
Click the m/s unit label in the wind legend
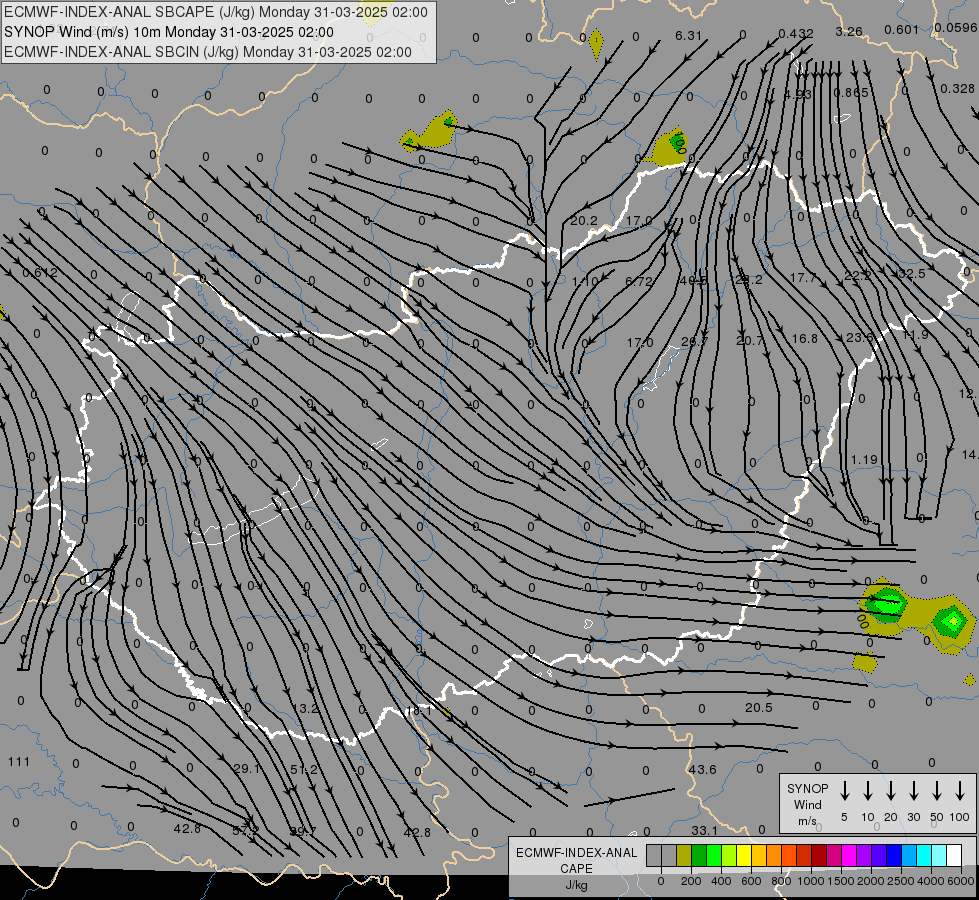807,821
